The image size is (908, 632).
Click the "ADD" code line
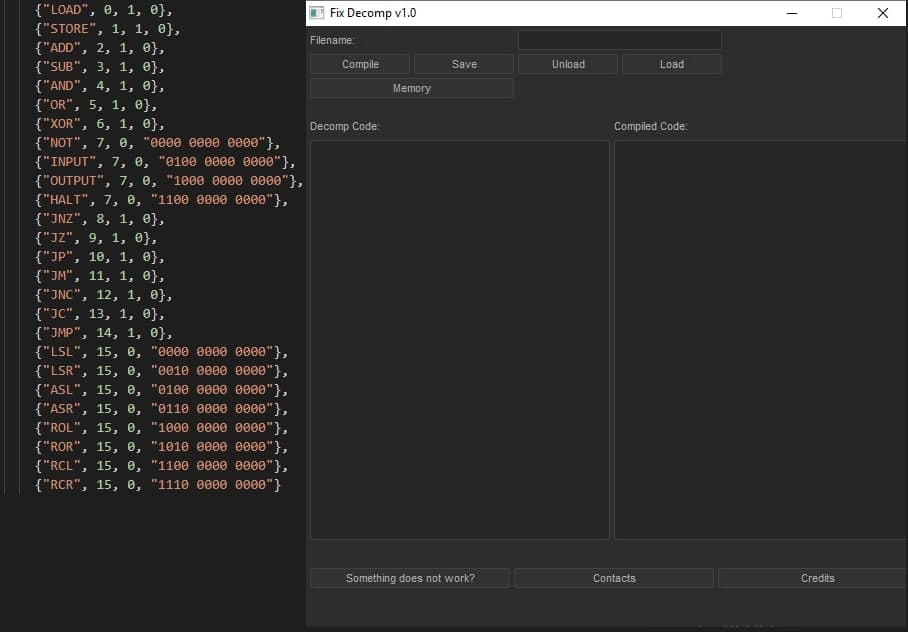coord(100,48)
